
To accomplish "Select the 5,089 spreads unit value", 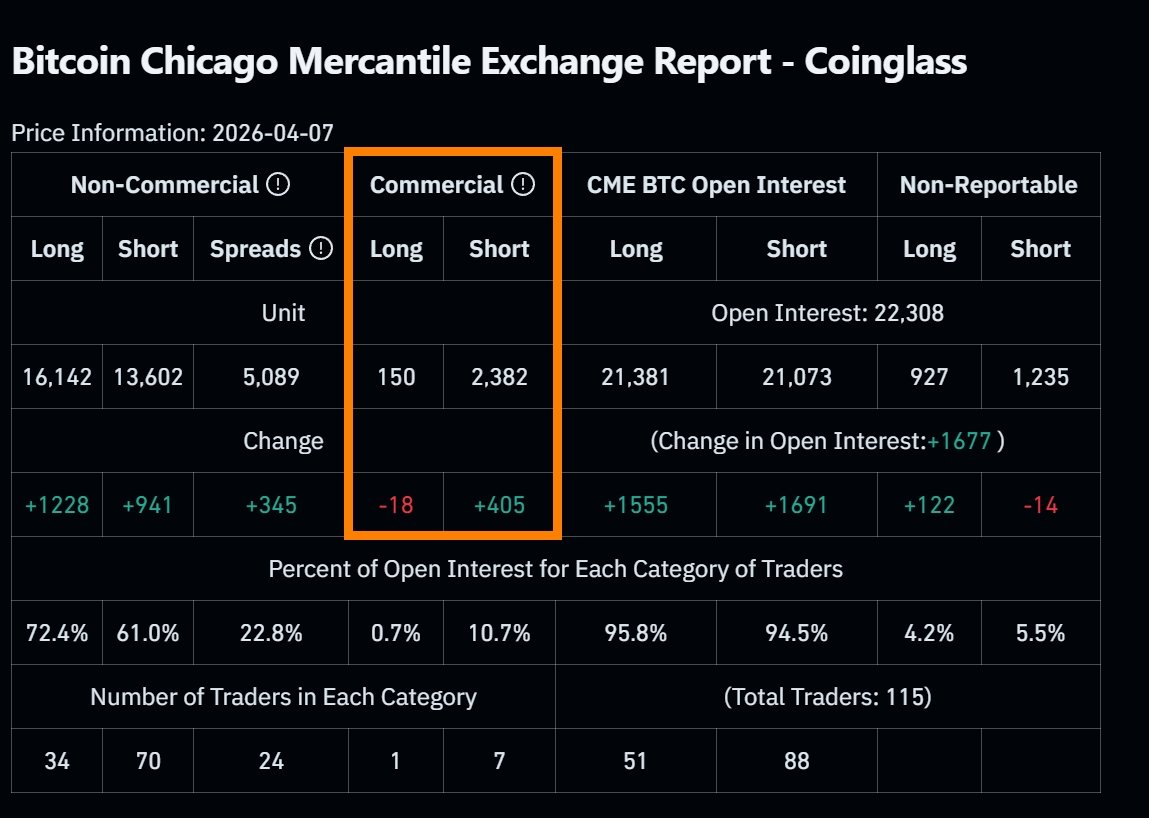I will (271, 377).
